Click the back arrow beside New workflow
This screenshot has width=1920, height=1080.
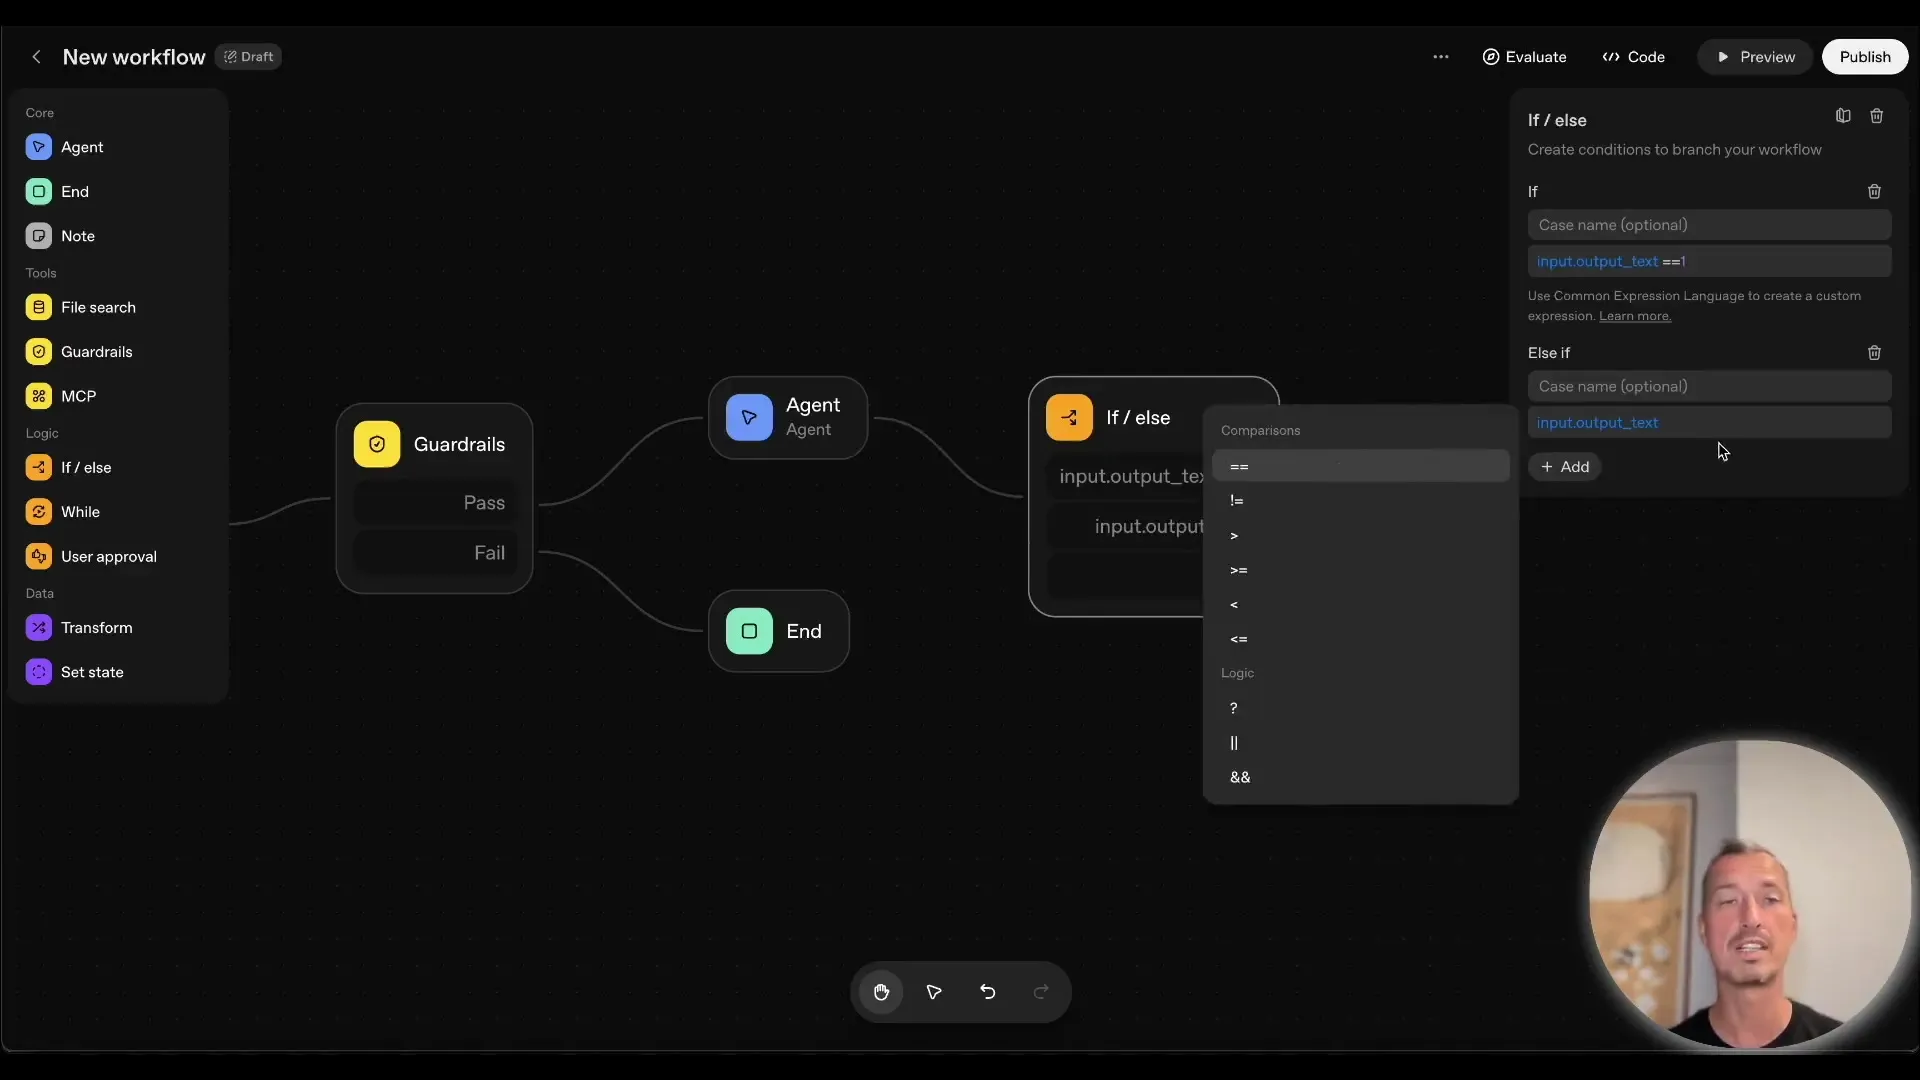36,57
